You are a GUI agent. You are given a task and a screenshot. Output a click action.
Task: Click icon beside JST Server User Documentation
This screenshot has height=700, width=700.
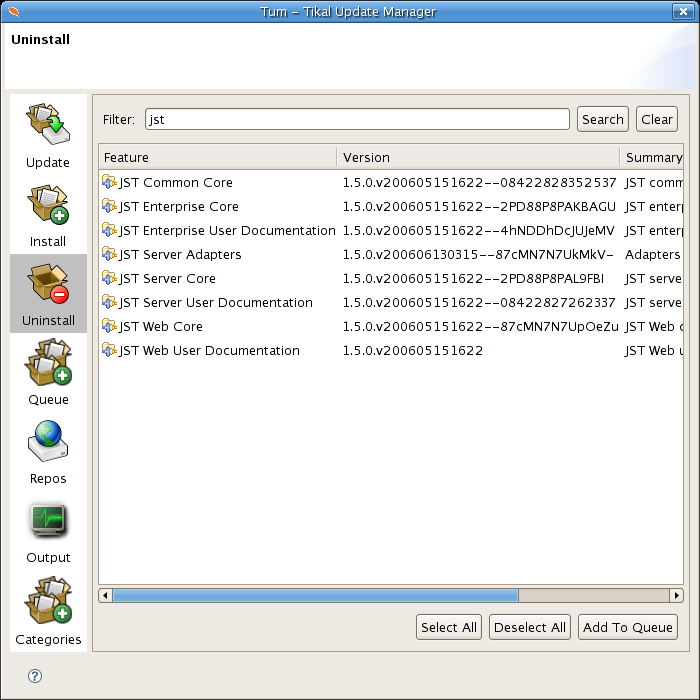pyautogui.click(x=108, y=302)
